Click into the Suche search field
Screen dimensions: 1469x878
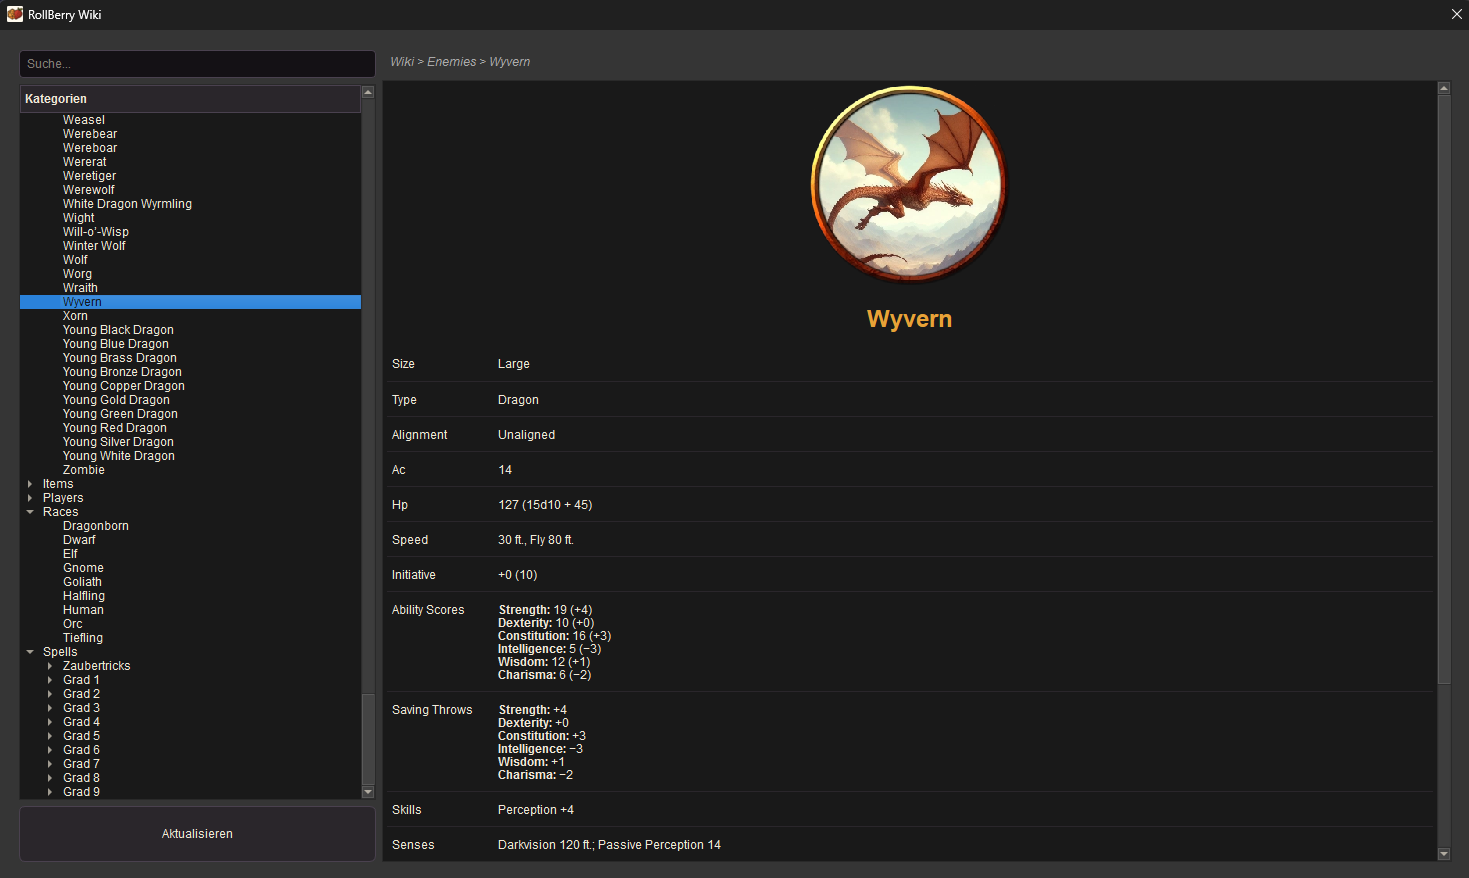pyautogui.click(x=197, y=63)
